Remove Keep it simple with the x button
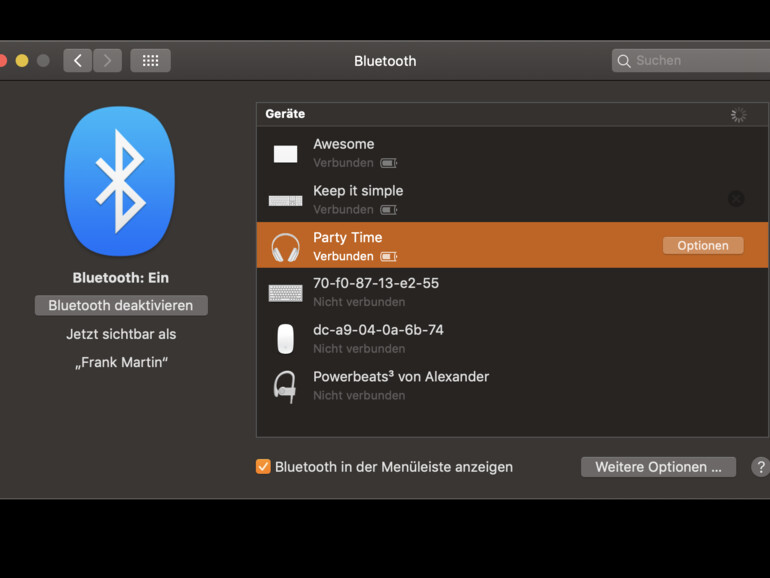Screen dimensions: 770x578 point(736,199)
